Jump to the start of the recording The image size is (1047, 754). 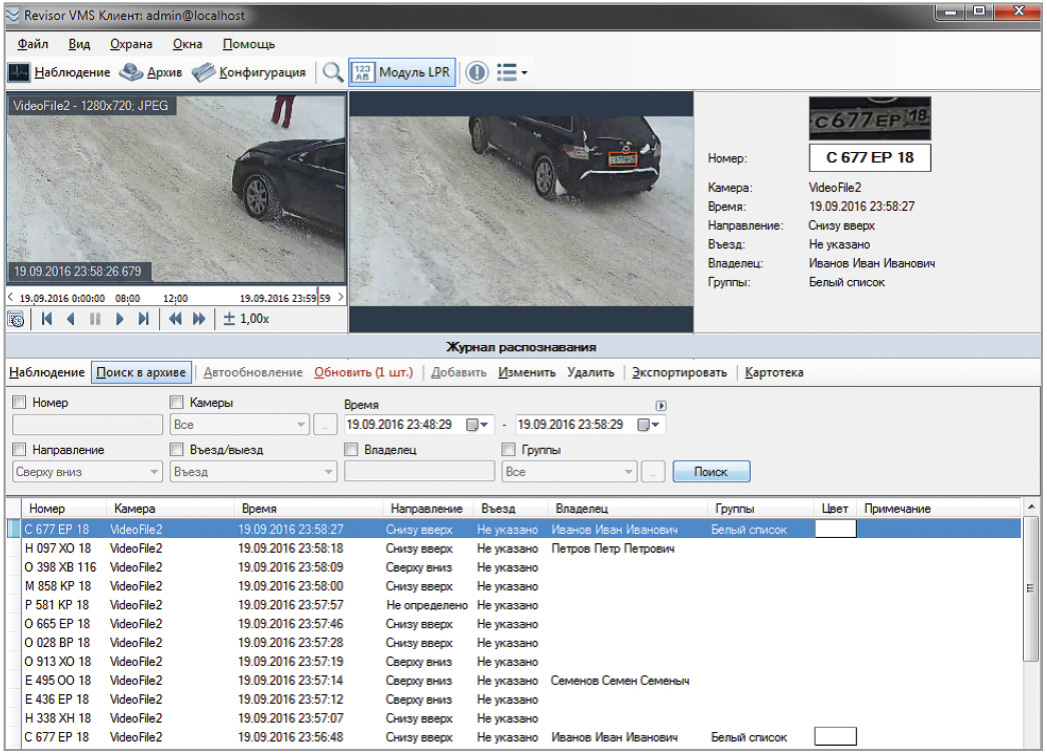pos(47,319)
